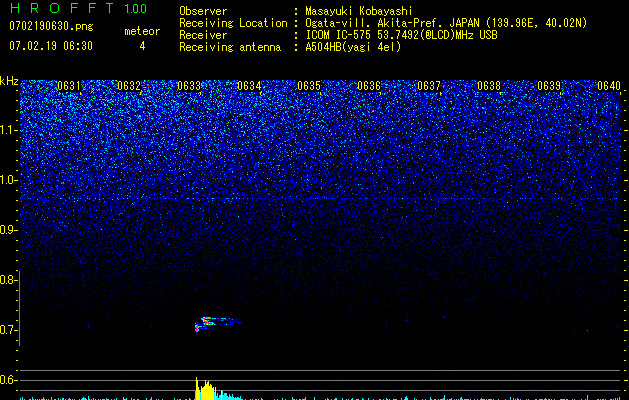The width and height of the screenshot is (629, 400).
Task: Click the observer name Masayuki Kobayashi
Action: (359, 11)
